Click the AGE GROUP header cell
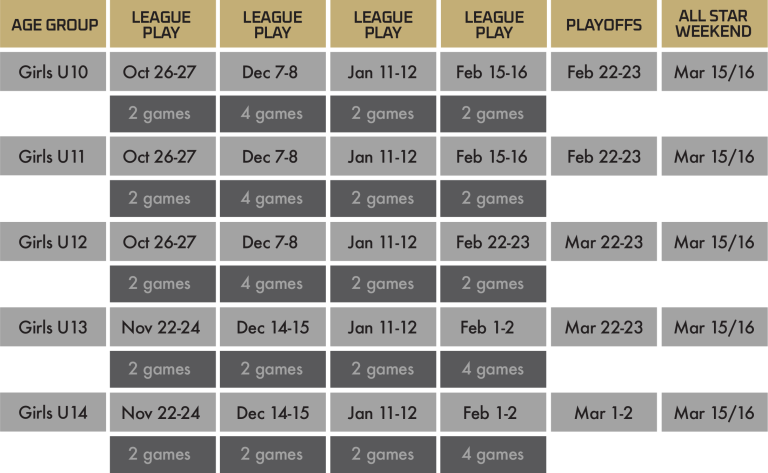 click(53, 24)
